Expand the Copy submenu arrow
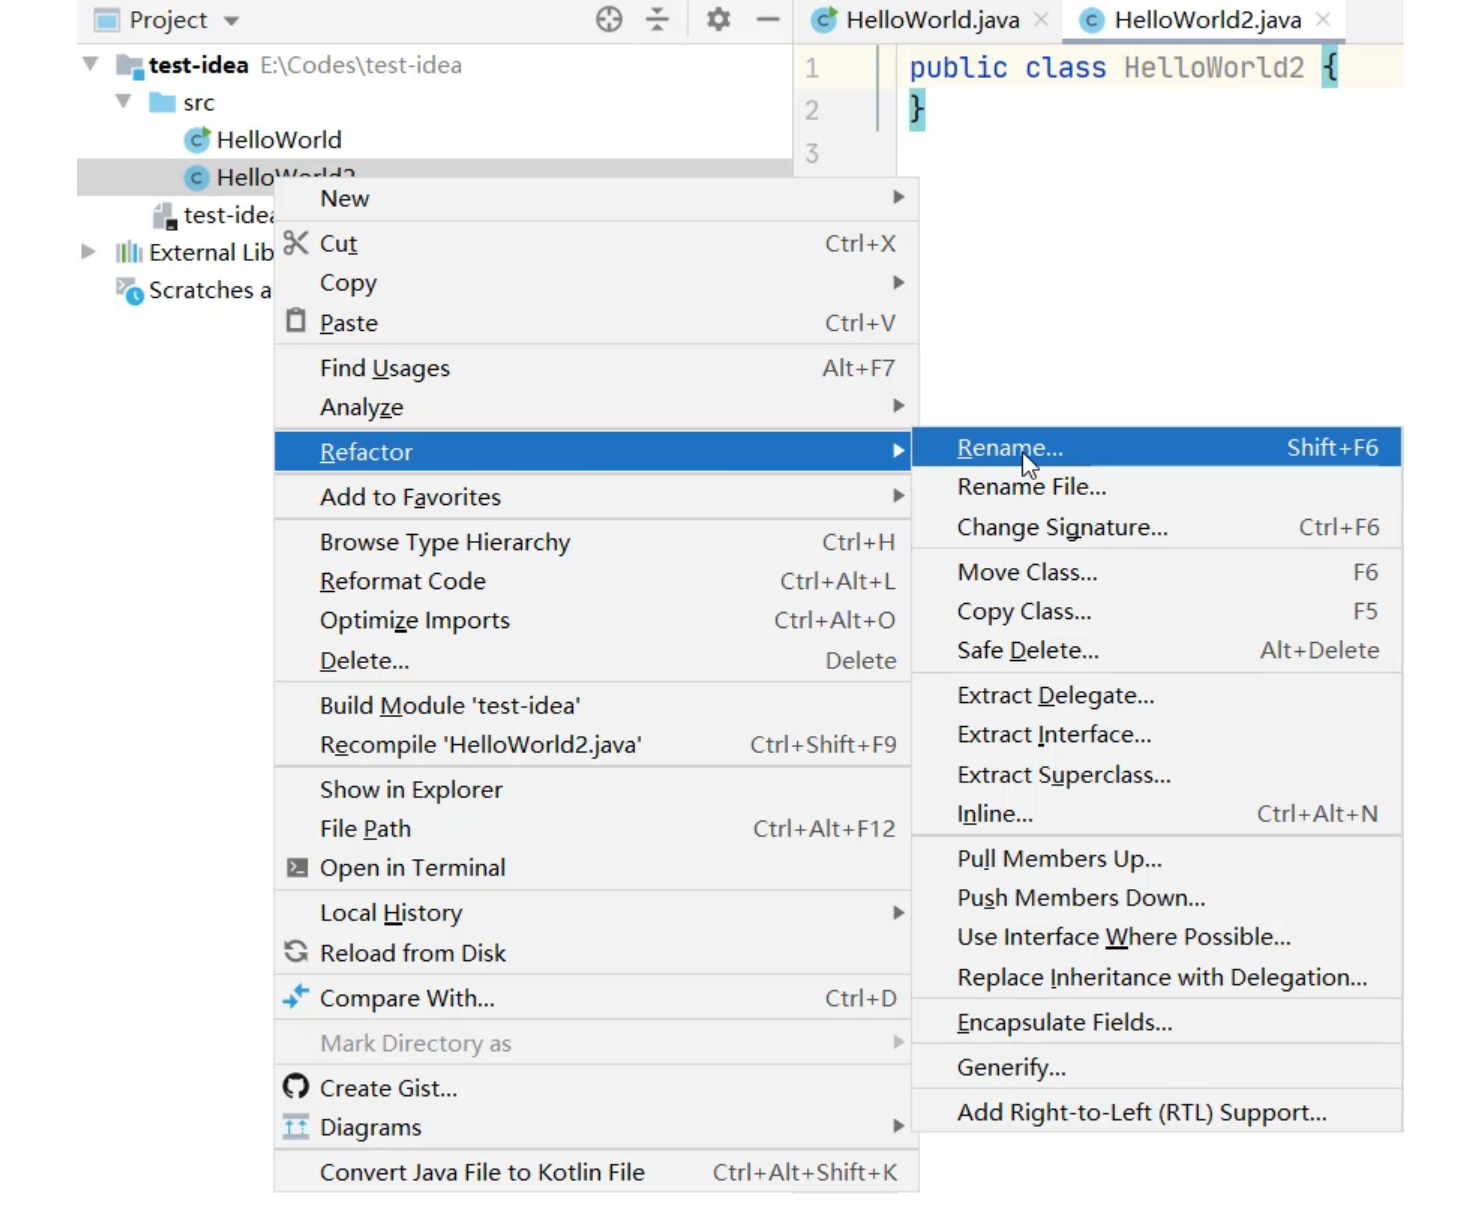The image size is (1477, 1206). (x=899, y=283)
